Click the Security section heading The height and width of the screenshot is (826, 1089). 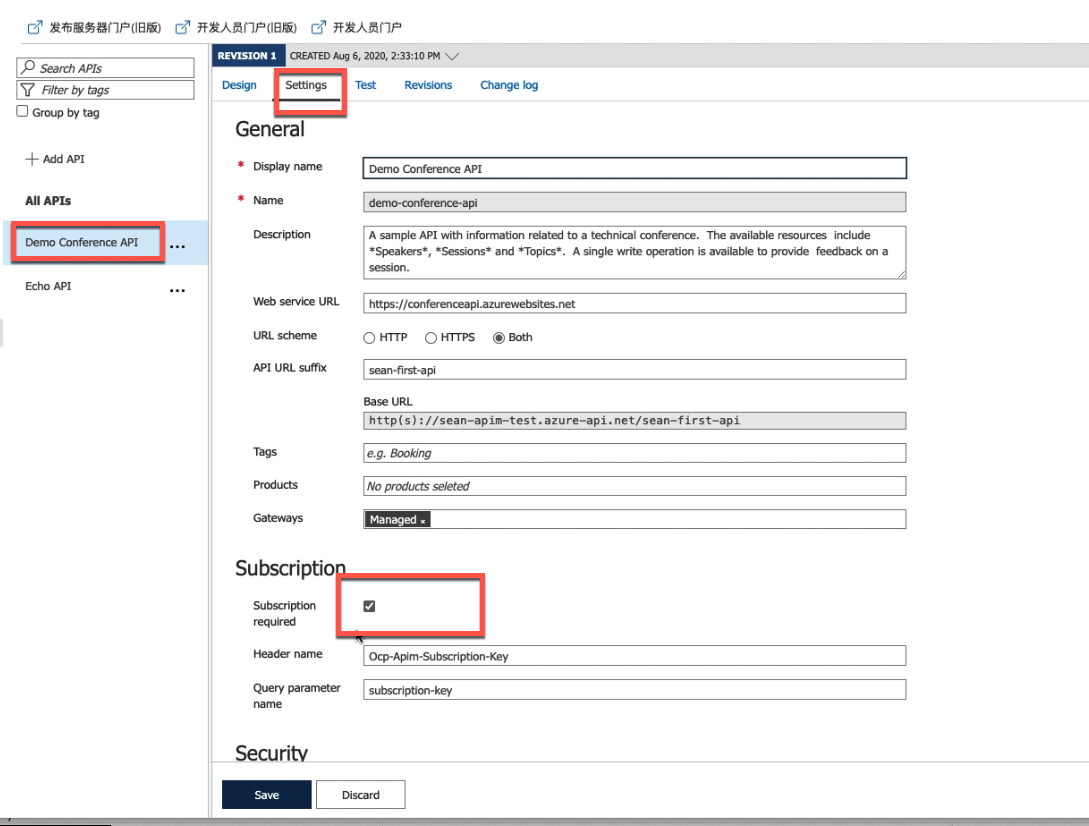272,753
